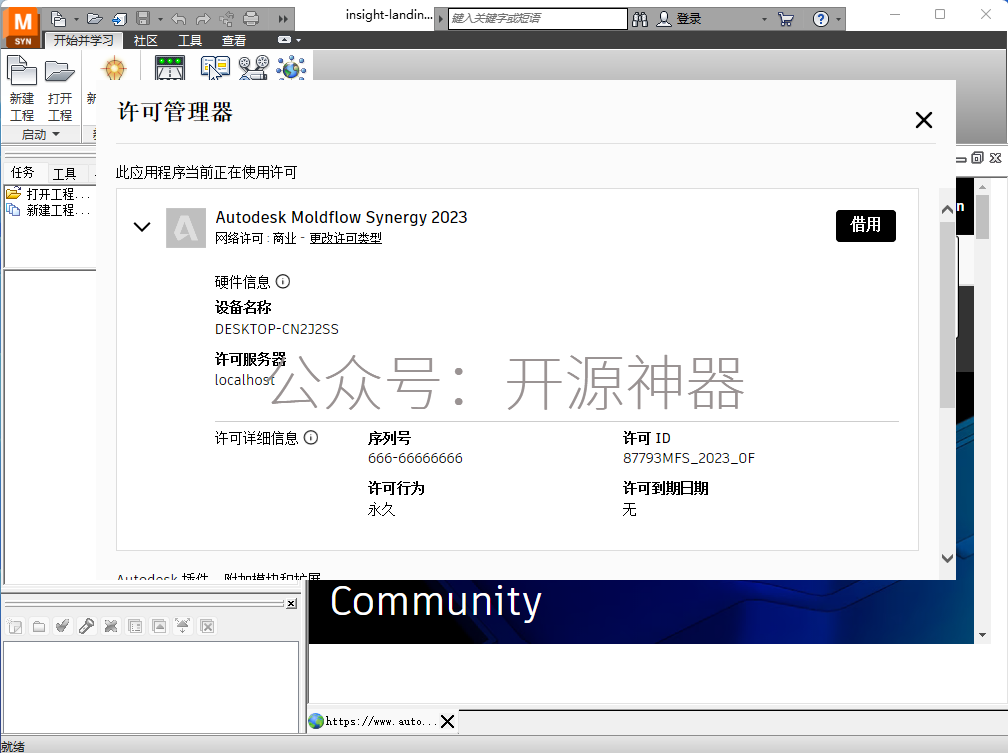This screenshot has width=1008, height=753.
Task: Switch to the 工具 ribbon tab
Action: point(190,40)
